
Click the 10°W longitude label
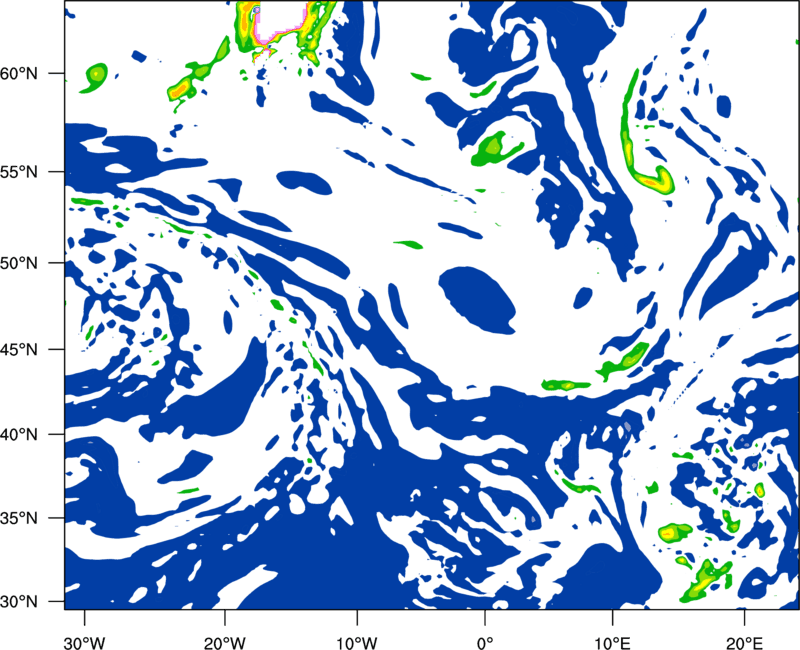tap(357, 643)
